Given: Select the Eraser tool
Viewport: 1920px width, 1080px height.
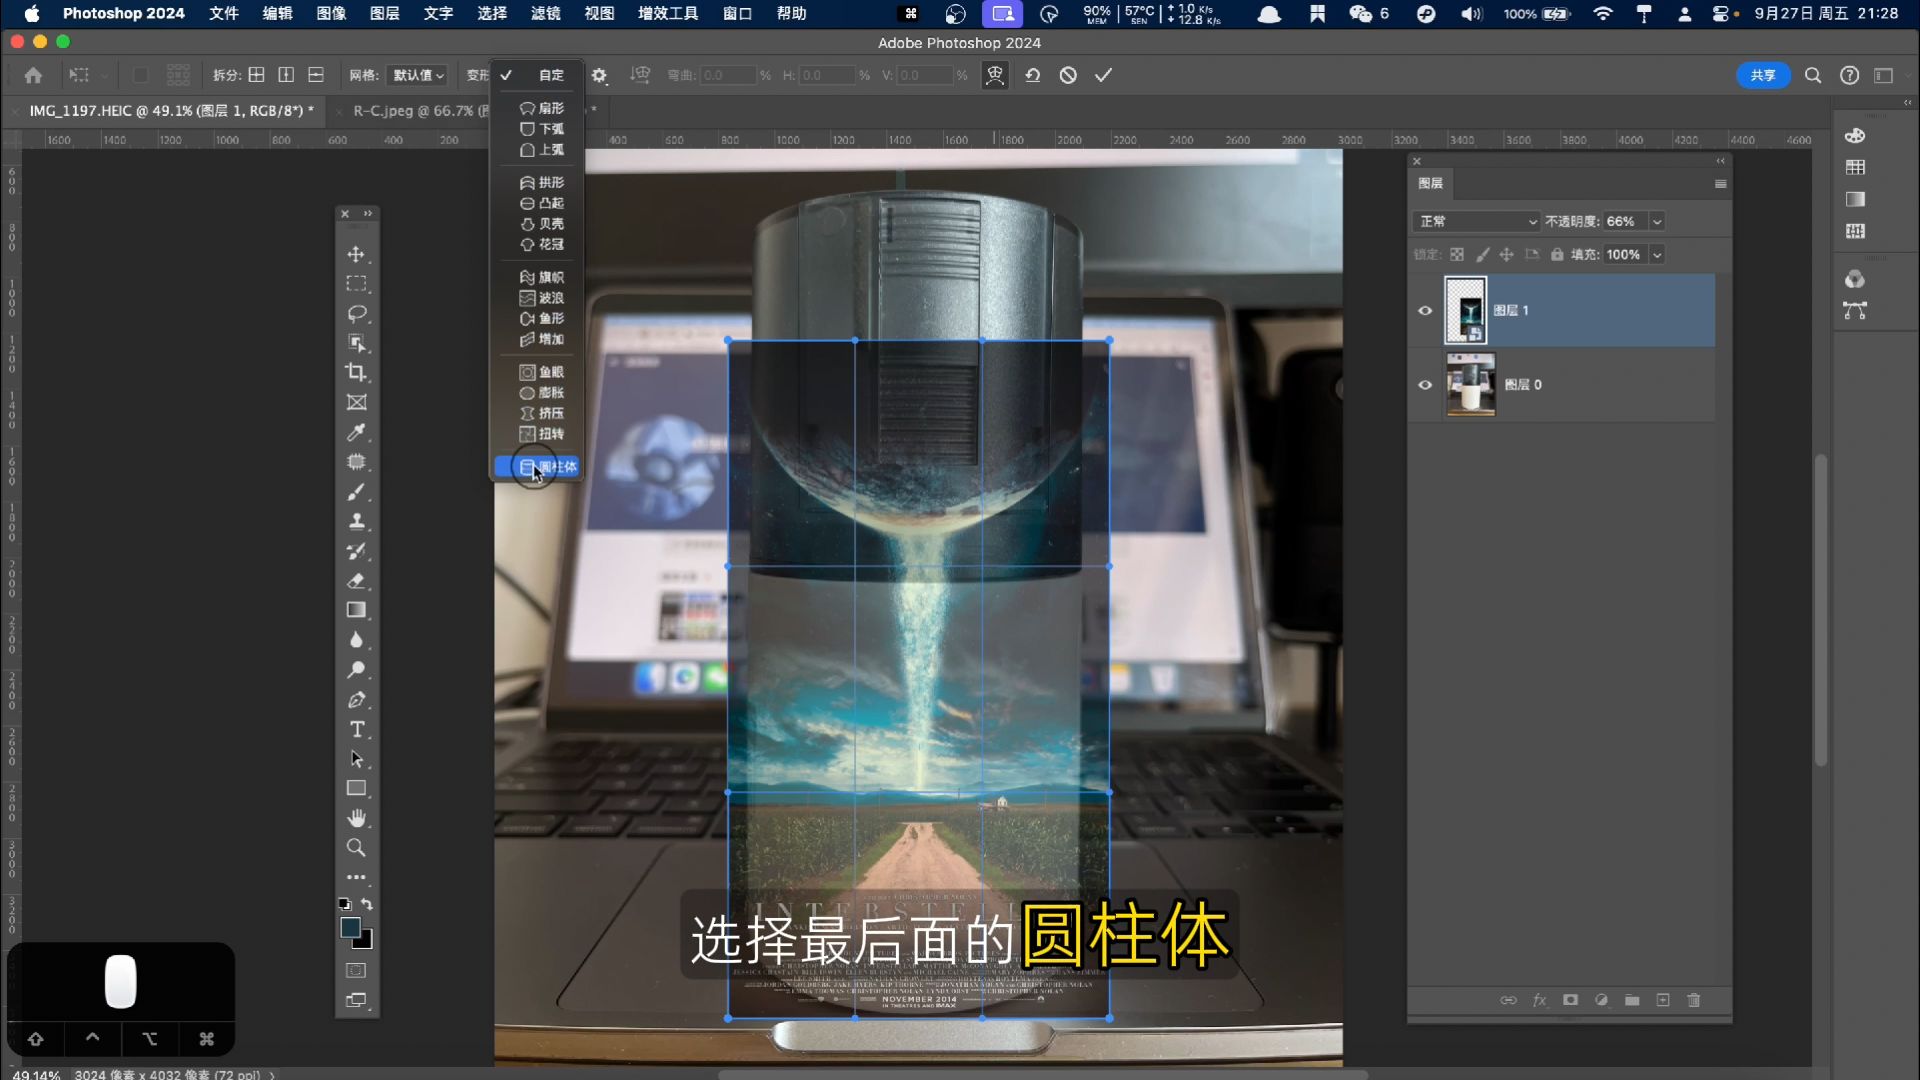Looking at the screenshot, I should tap(356, 580).
